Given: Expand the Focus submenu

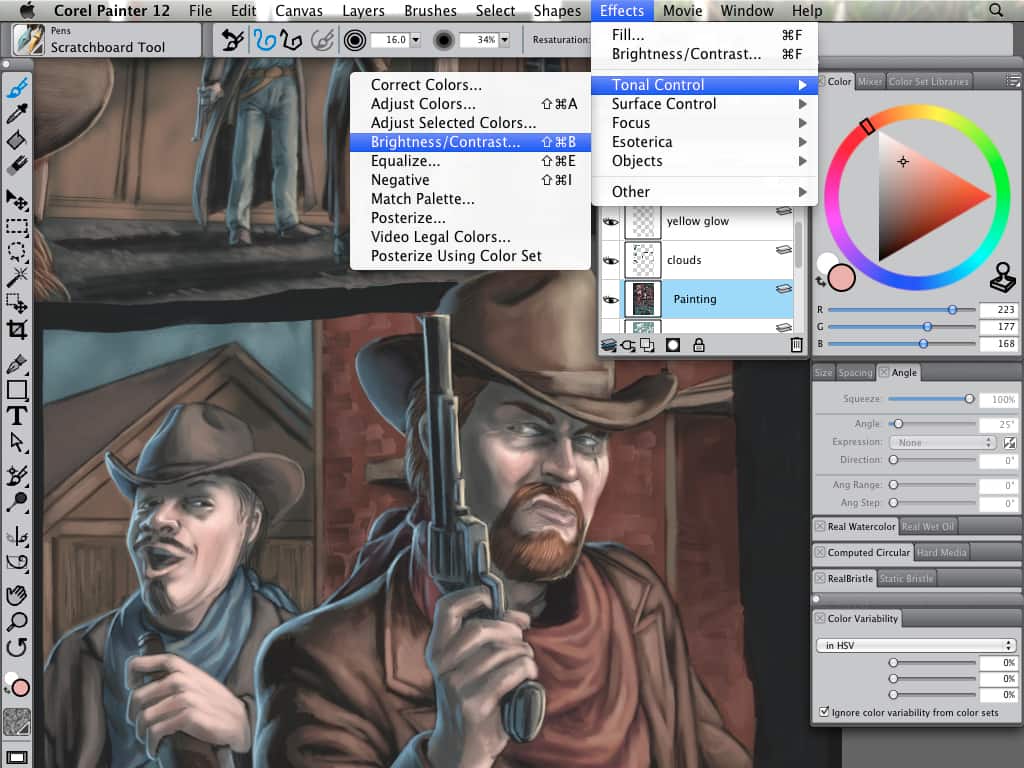Looking at the screenshot, I should (704, 123).
